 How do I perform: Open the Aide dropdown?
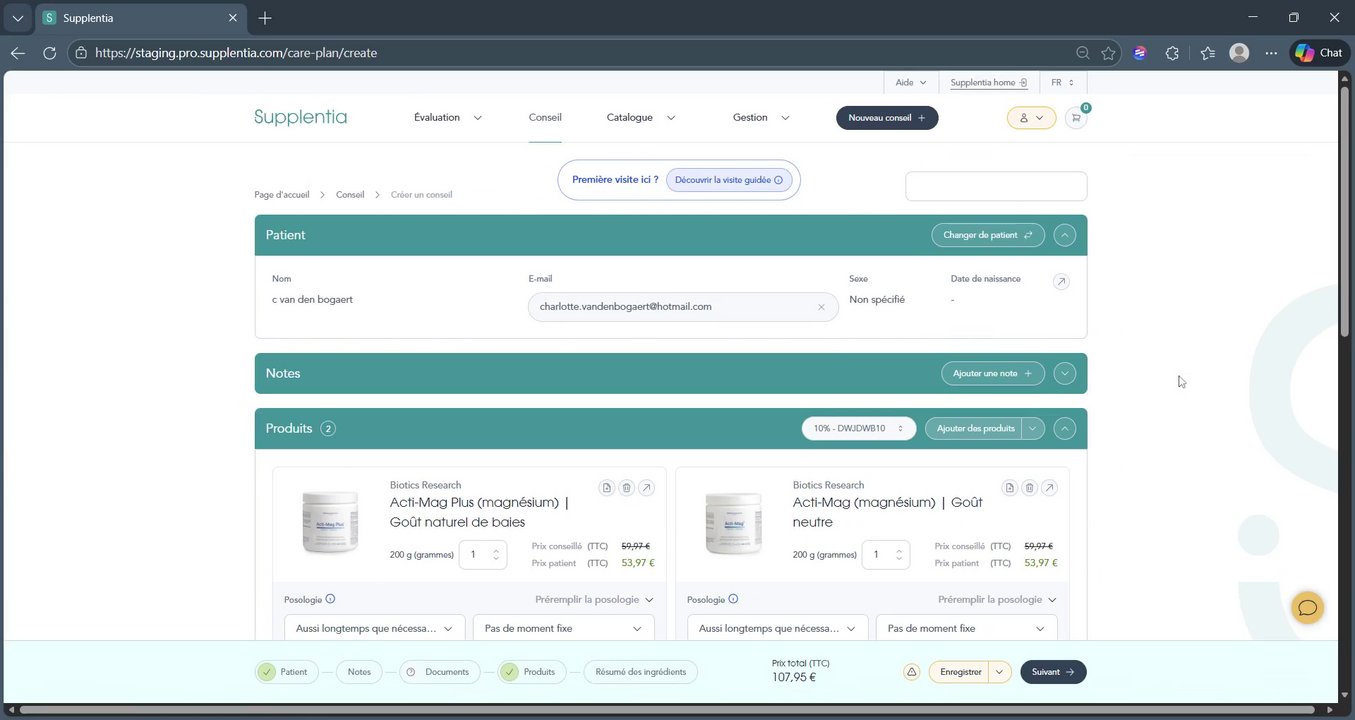pyautogui.click(x=911, y=82)
